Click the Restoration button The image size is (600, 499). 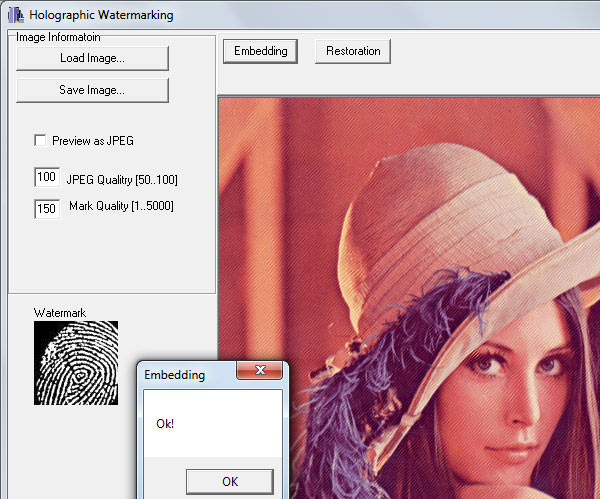353,51
